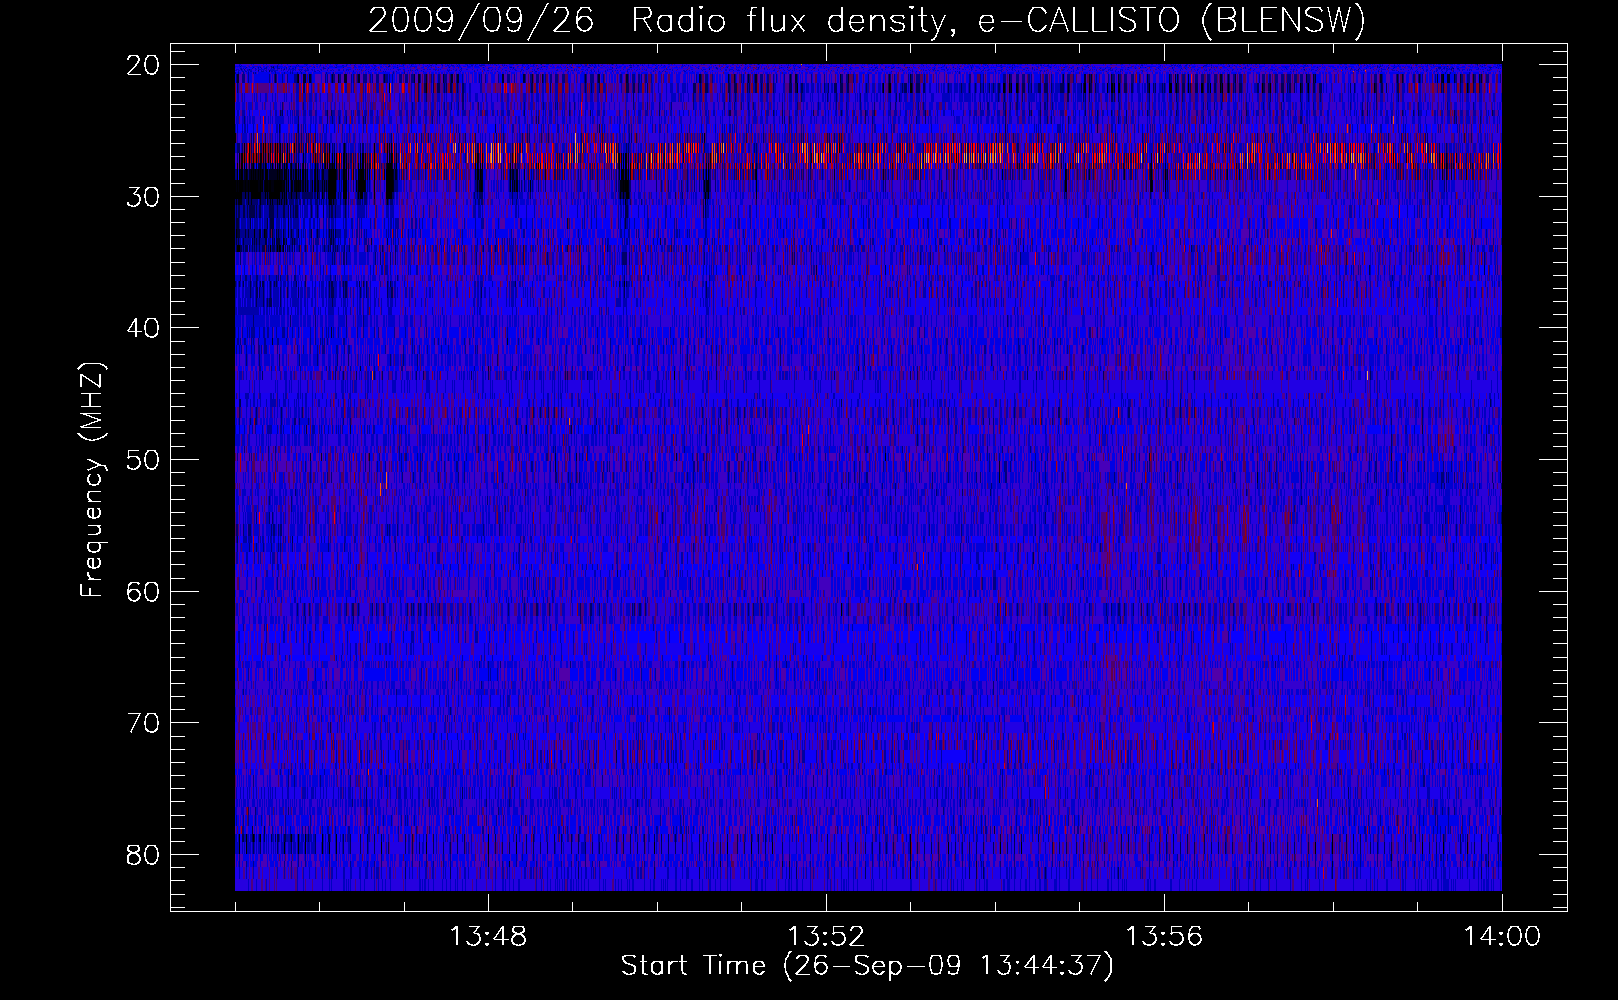Click the 20 MHz frequency tick label

[x=144, y=65]
